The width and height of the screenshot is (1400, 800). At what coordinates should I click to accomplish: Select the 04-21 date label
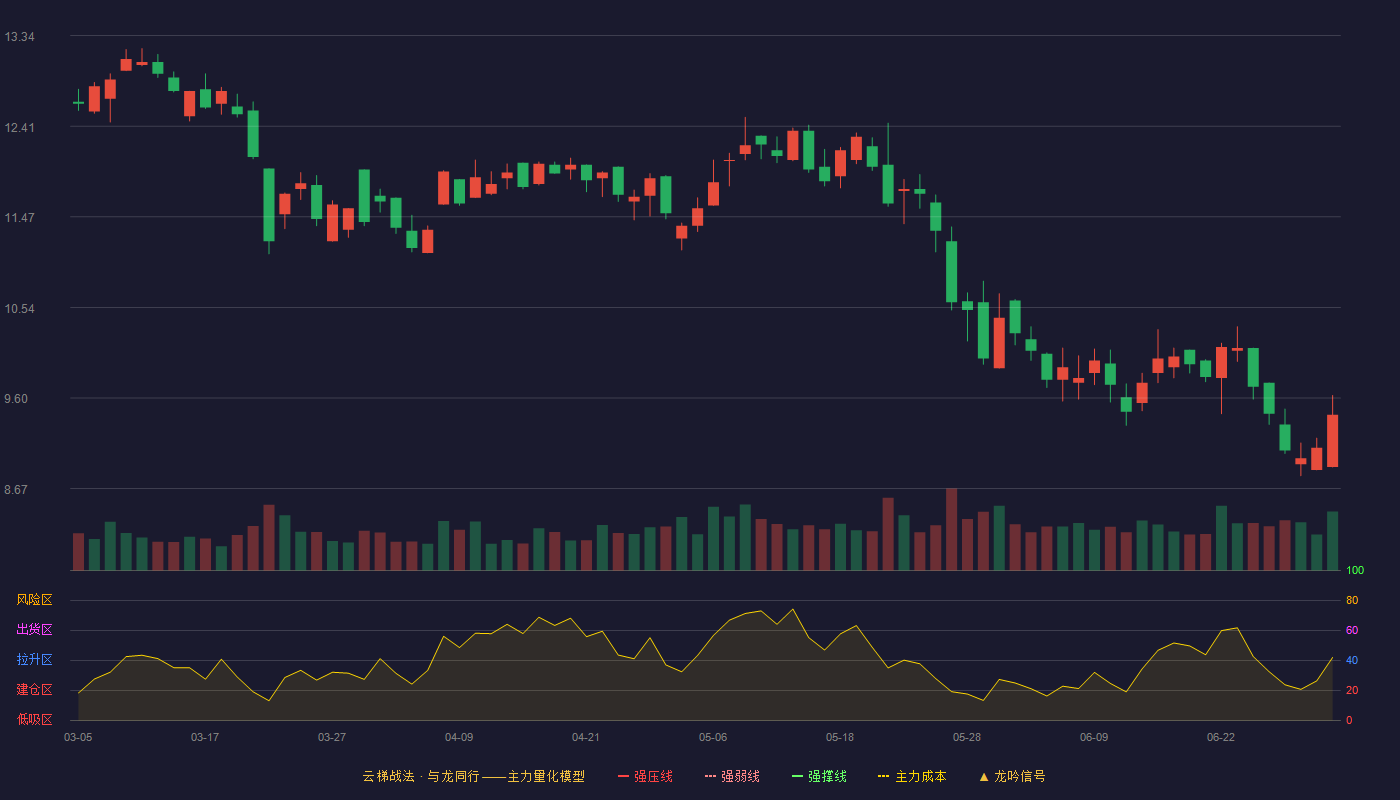tap(586, 737)
